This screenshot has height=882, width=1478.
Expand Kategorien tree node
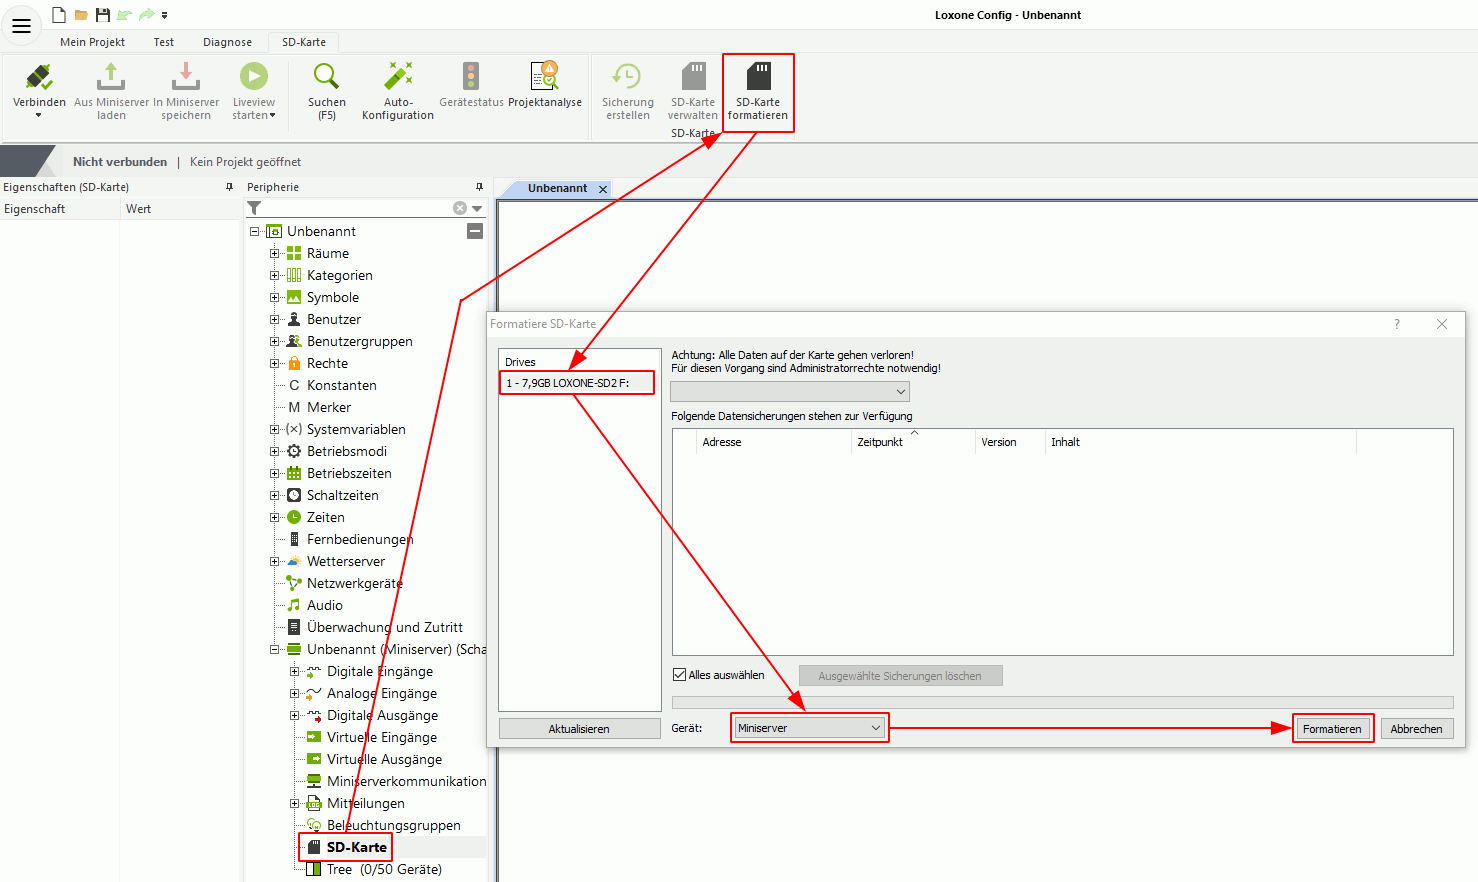[274, 275]
